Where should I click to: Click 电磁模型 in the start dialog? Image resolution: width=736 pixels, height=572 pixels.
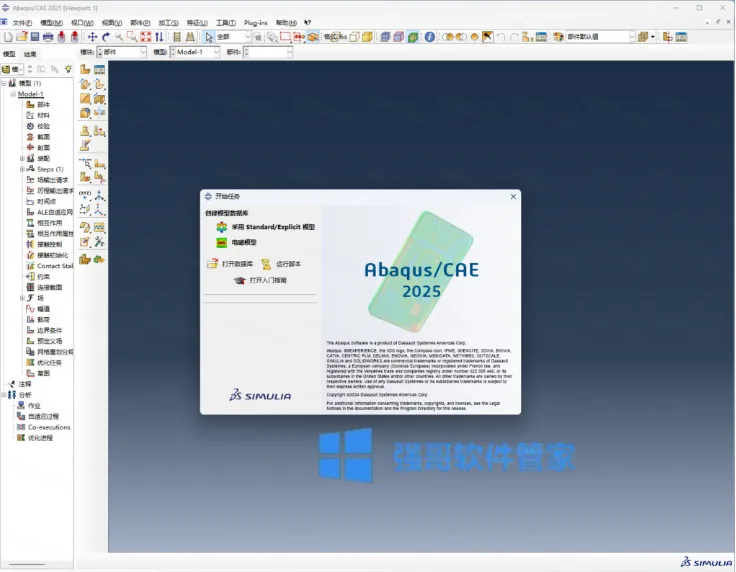[244, 243]
